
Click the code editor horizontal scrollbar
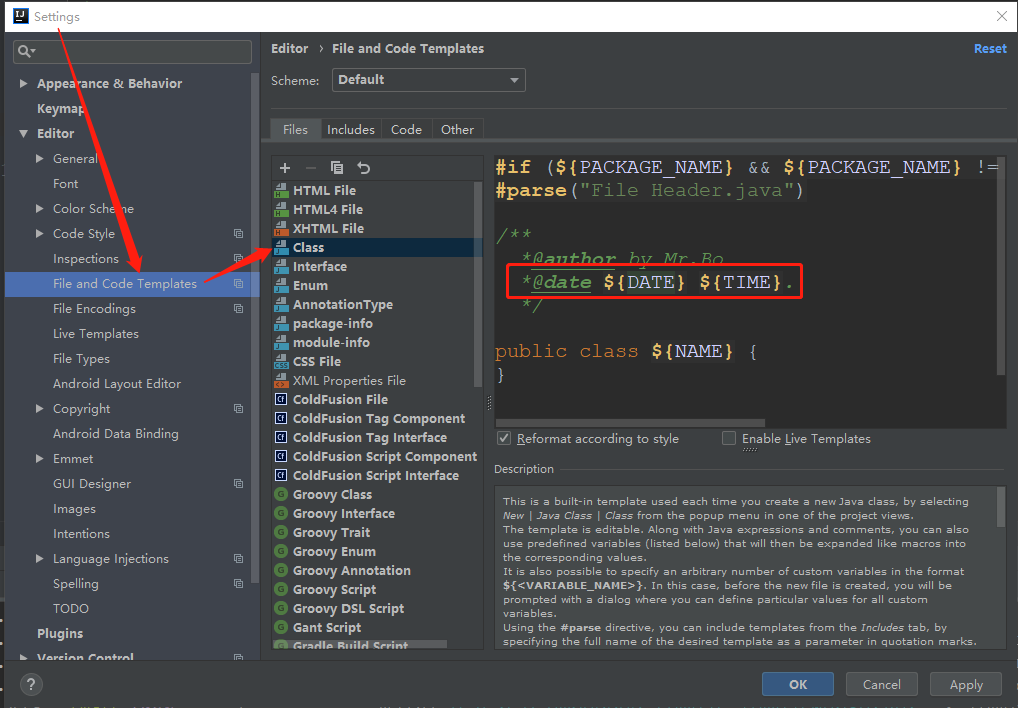pyautogui.click(x=630, y=423)
